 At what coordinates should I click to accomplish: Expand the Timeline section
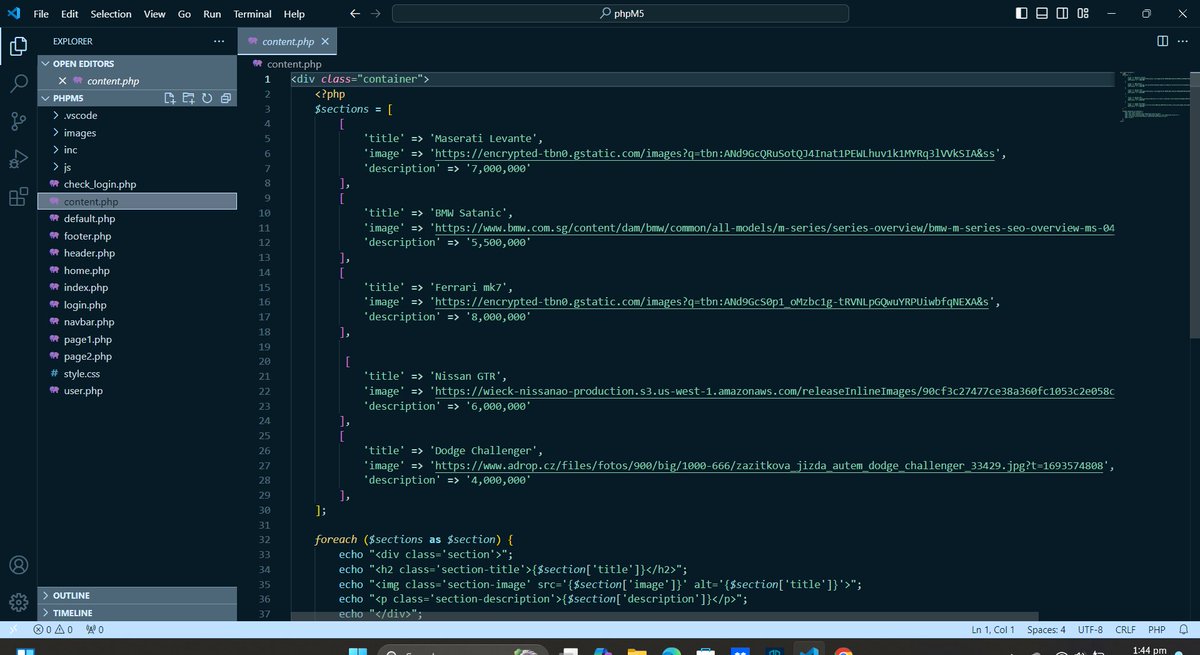pyautogui.click(x=137, y=612)
